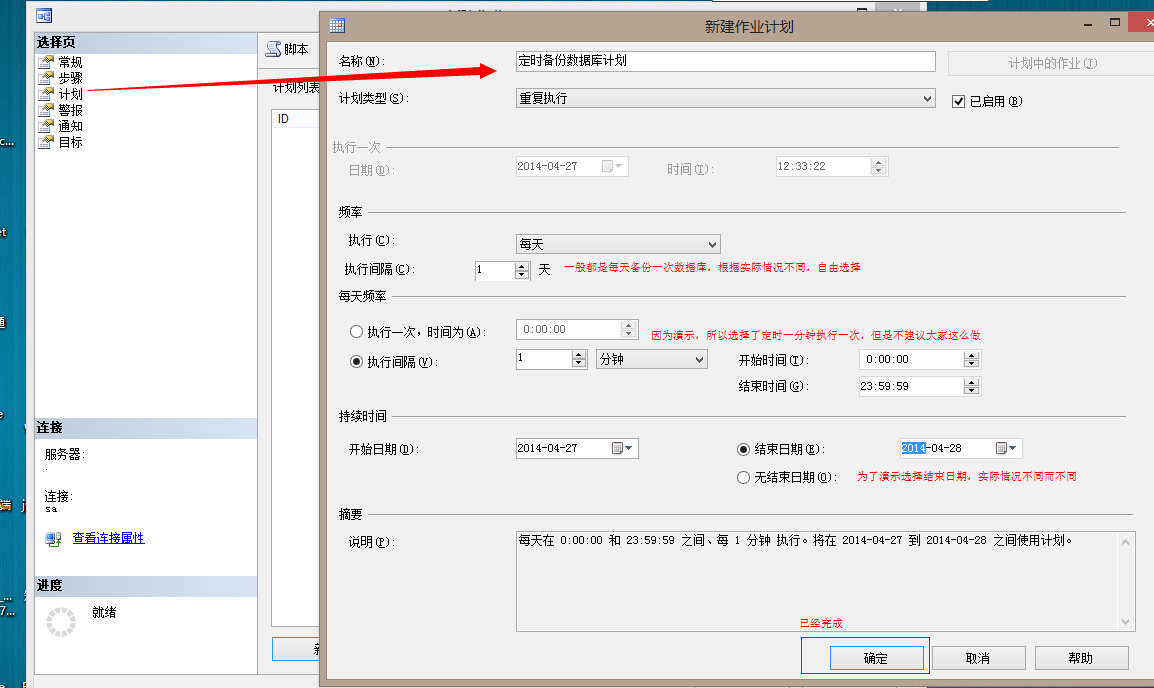
Task: Open the 常规 page
Action: click(x=71, y=63)
